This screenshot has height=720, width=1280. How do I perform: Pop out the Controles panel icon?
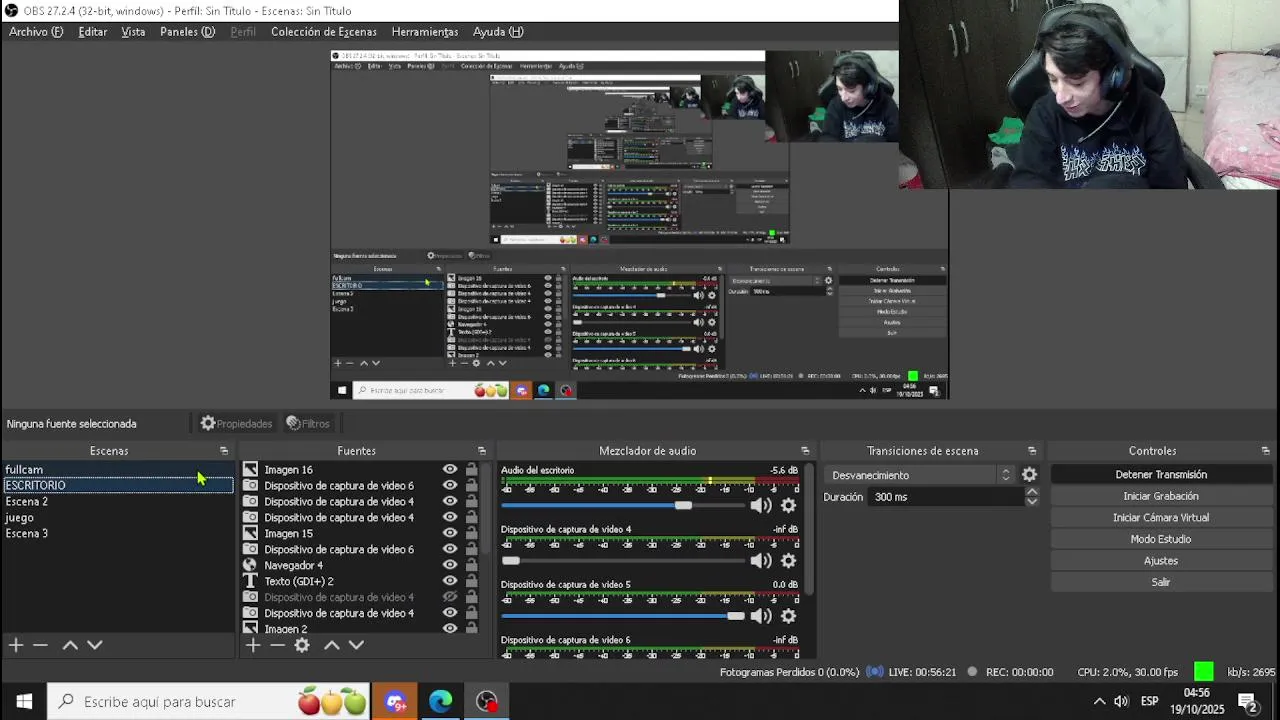click(1265, 451)
